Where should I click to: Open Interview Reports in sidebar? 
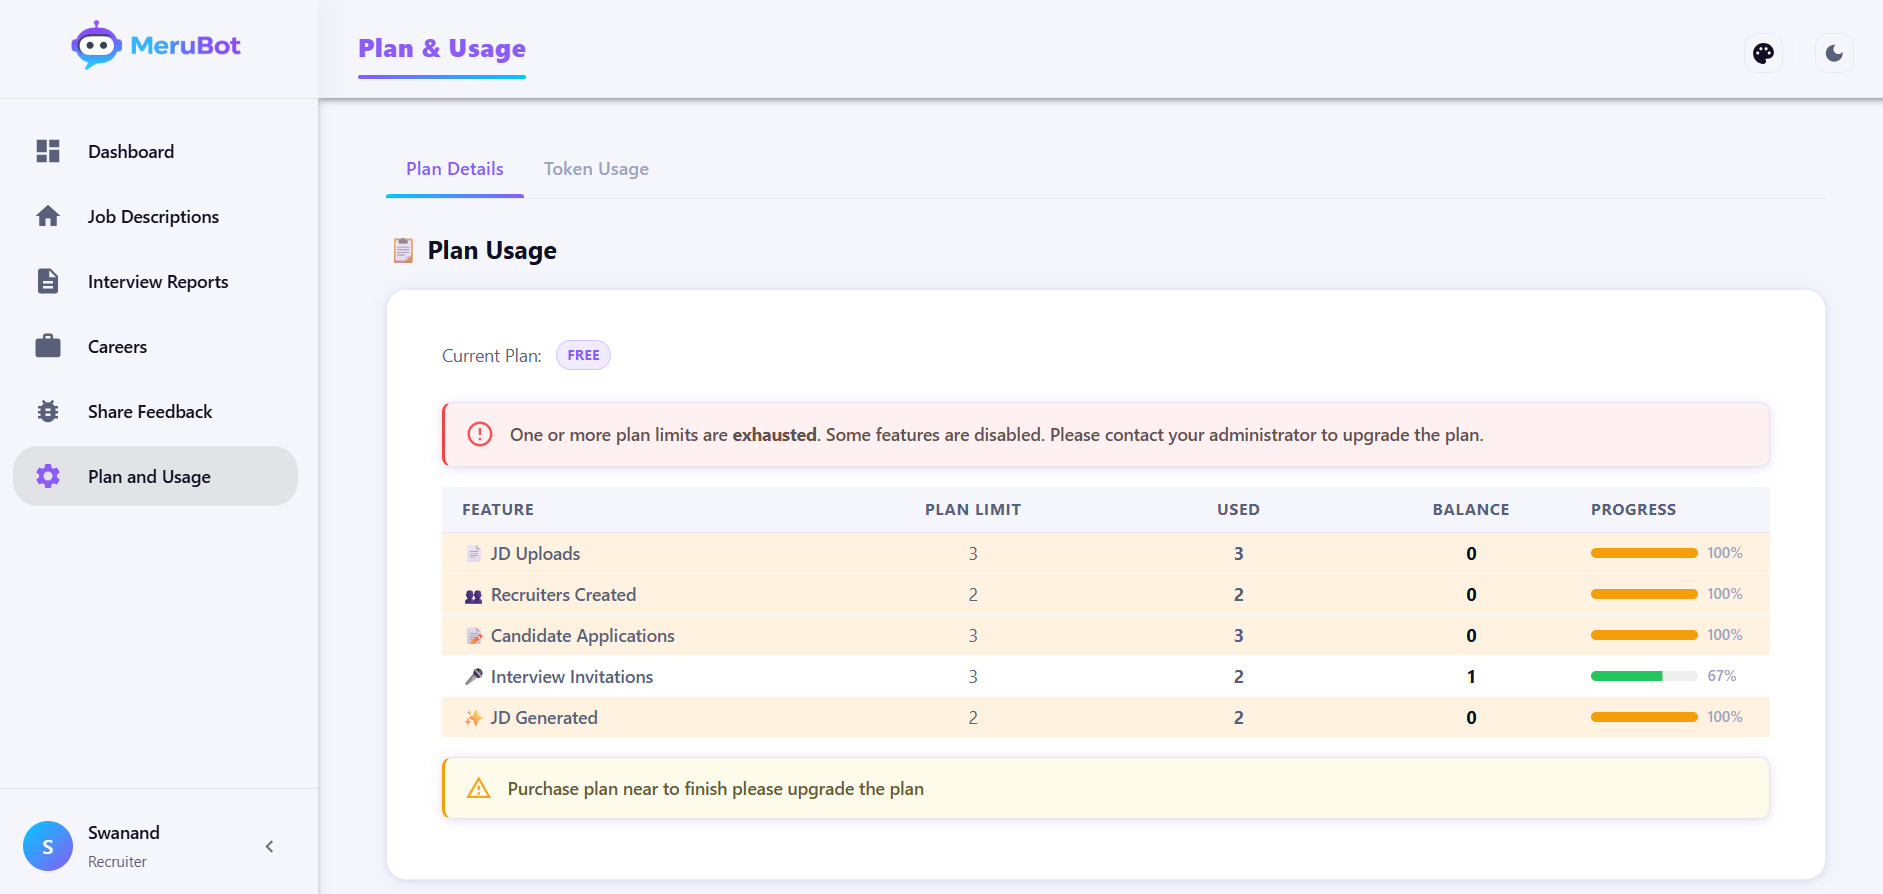pos(155,281)
